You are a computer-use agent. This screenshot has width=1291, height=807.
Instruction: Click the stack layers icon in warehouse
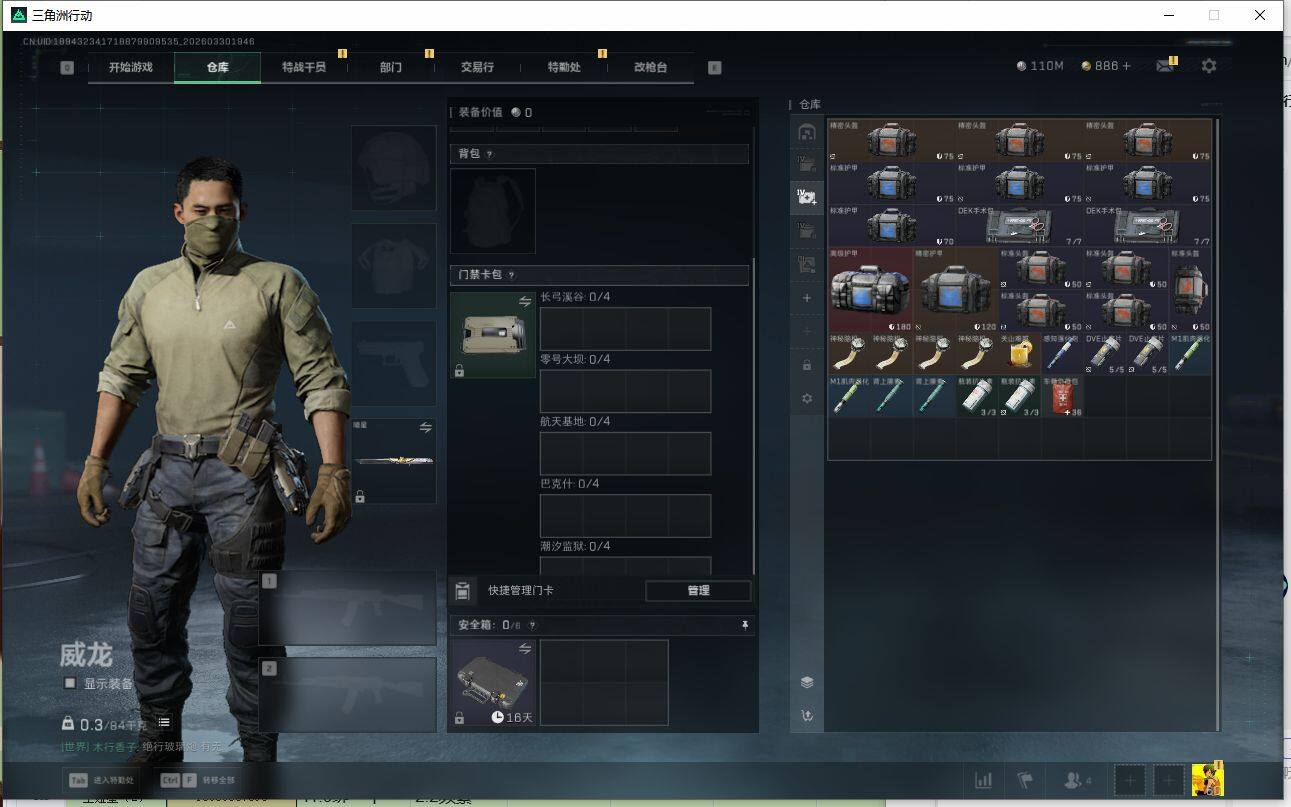[x=807, y=682]
